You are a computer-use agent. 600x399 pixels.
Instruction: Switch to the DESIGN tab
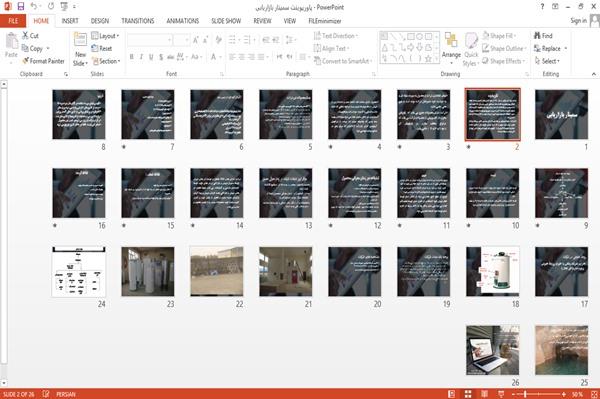click(x=99, y=21)
